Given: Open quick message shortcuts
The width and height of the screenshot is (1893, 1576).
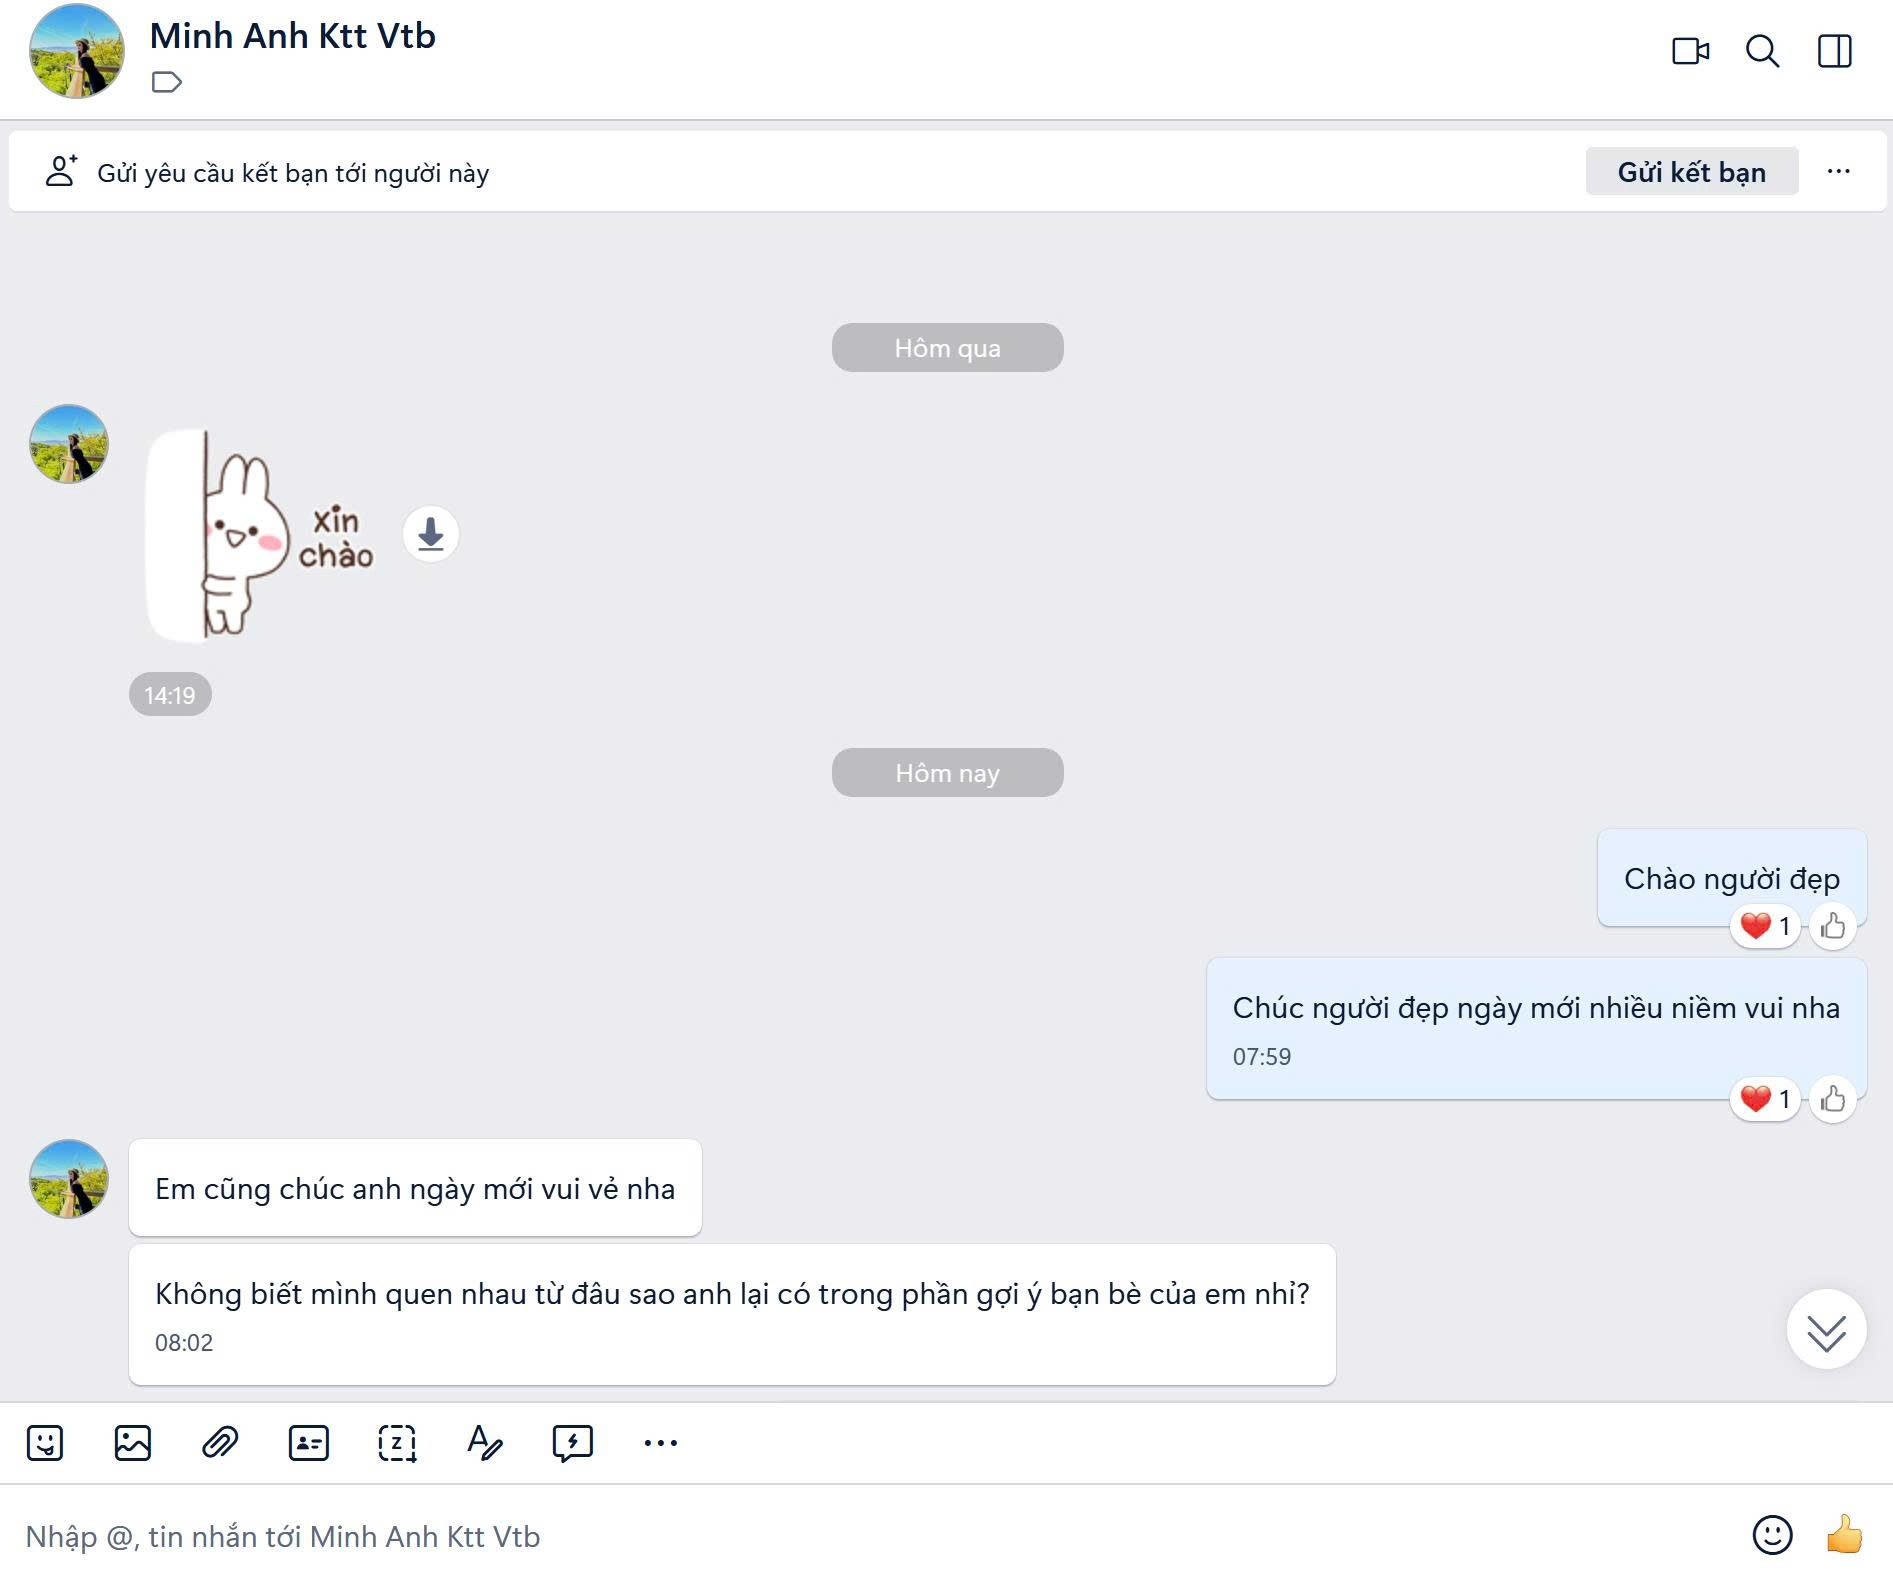Looking at the screenshot, I should 573,1443.
